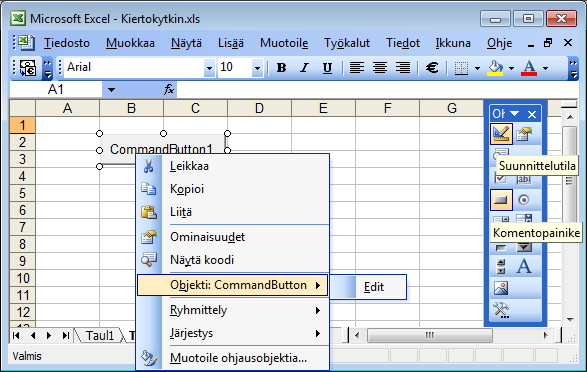
Task: Select the Image control tool
Action: (x=501, y=288)
